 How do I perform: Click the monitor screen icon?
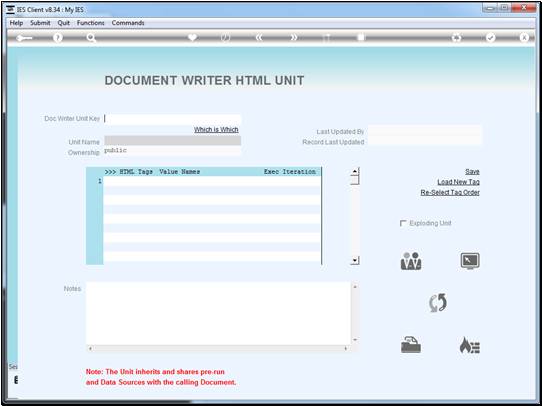470,261
